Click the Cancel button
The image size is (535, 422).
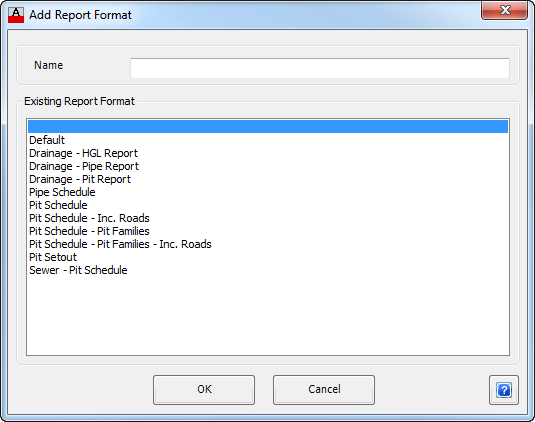click(x=324, y=390)
